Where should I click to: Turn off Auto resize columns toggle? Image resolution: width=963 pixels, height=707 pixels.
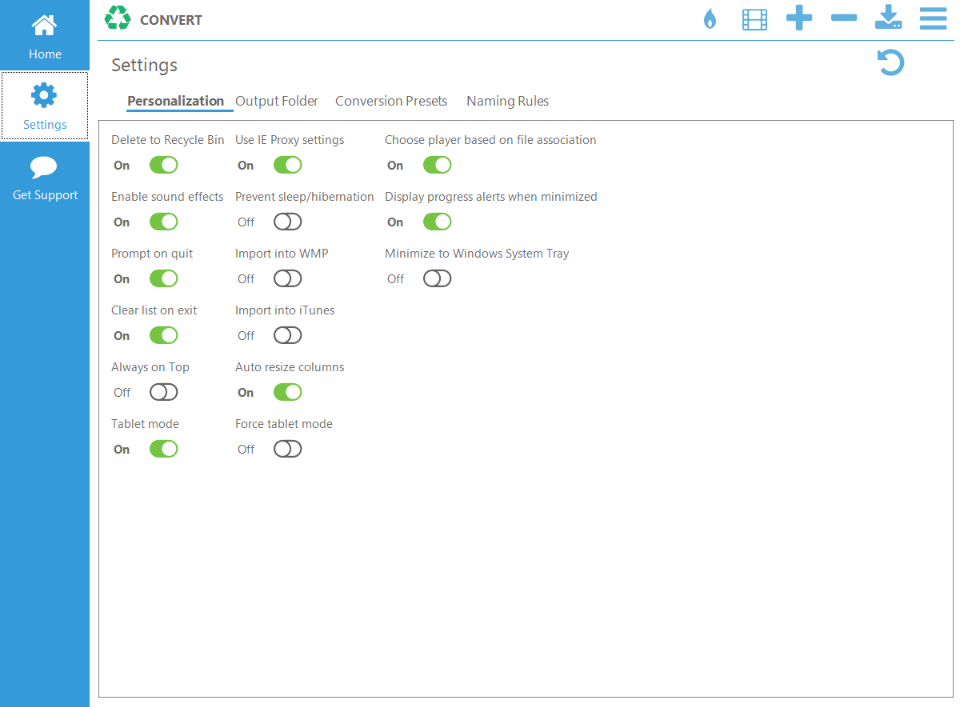[288, 393]
